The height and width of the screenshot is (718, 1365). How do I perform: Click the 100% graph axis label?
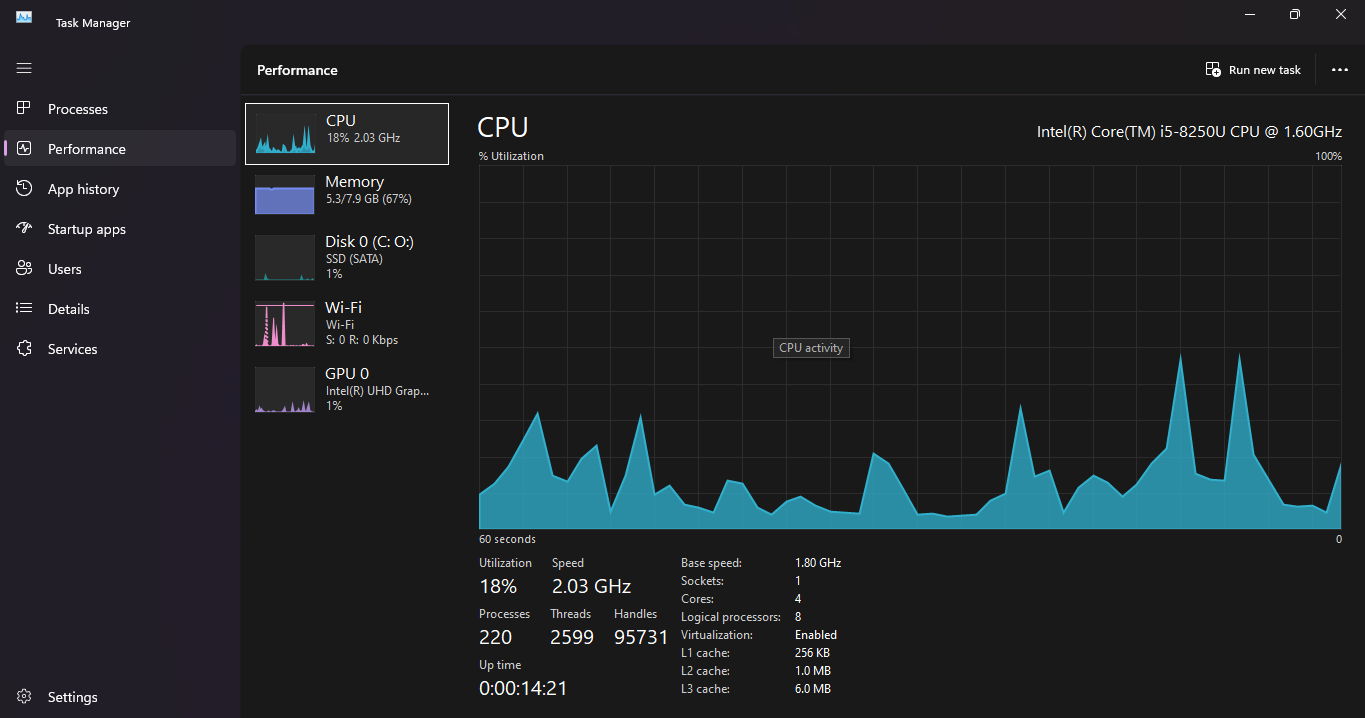[1328, 156]
